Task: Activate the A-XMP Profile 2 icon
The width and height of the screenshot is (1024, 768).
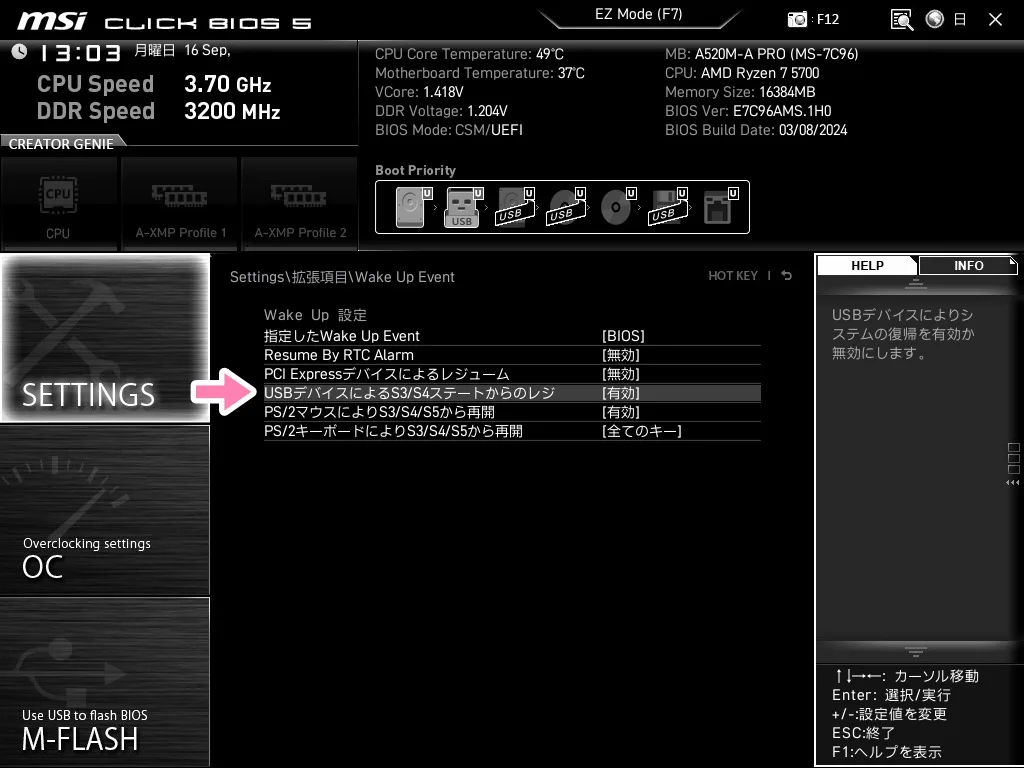Action: coord(299,202)
